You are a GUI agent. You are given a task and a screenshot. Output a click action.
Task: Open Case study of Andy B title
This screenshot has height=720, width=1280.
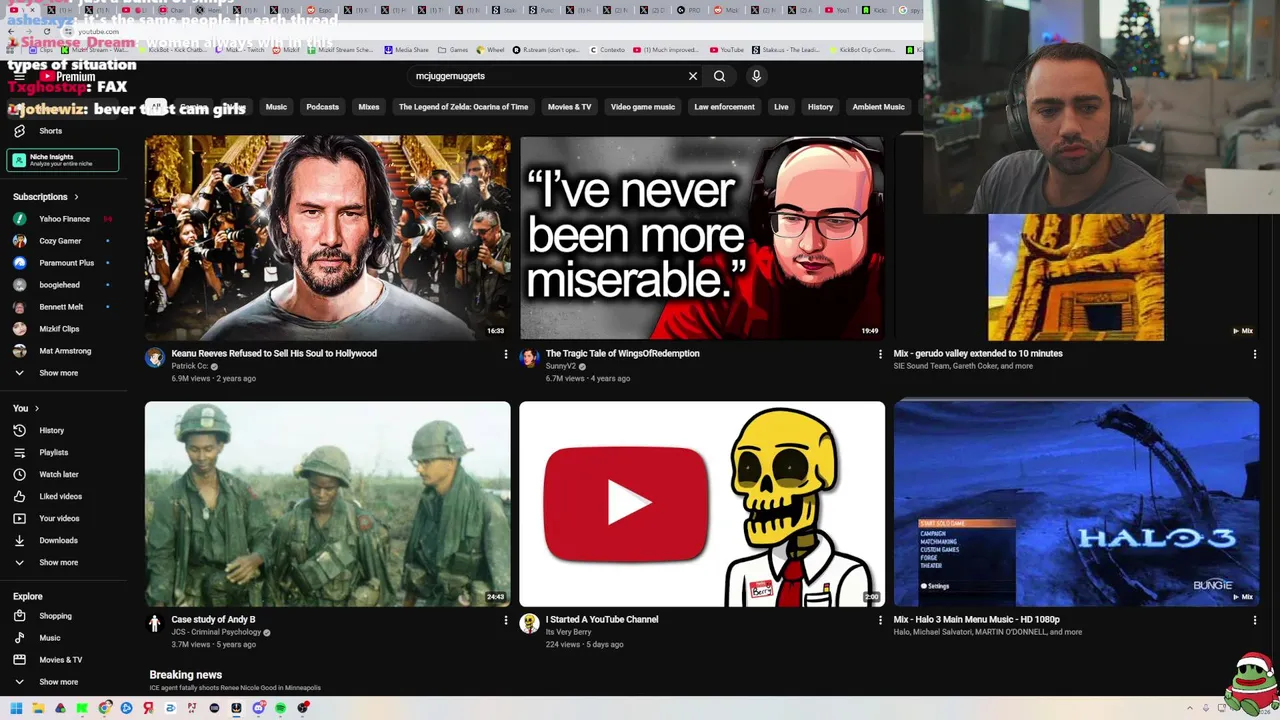(213, 619)
